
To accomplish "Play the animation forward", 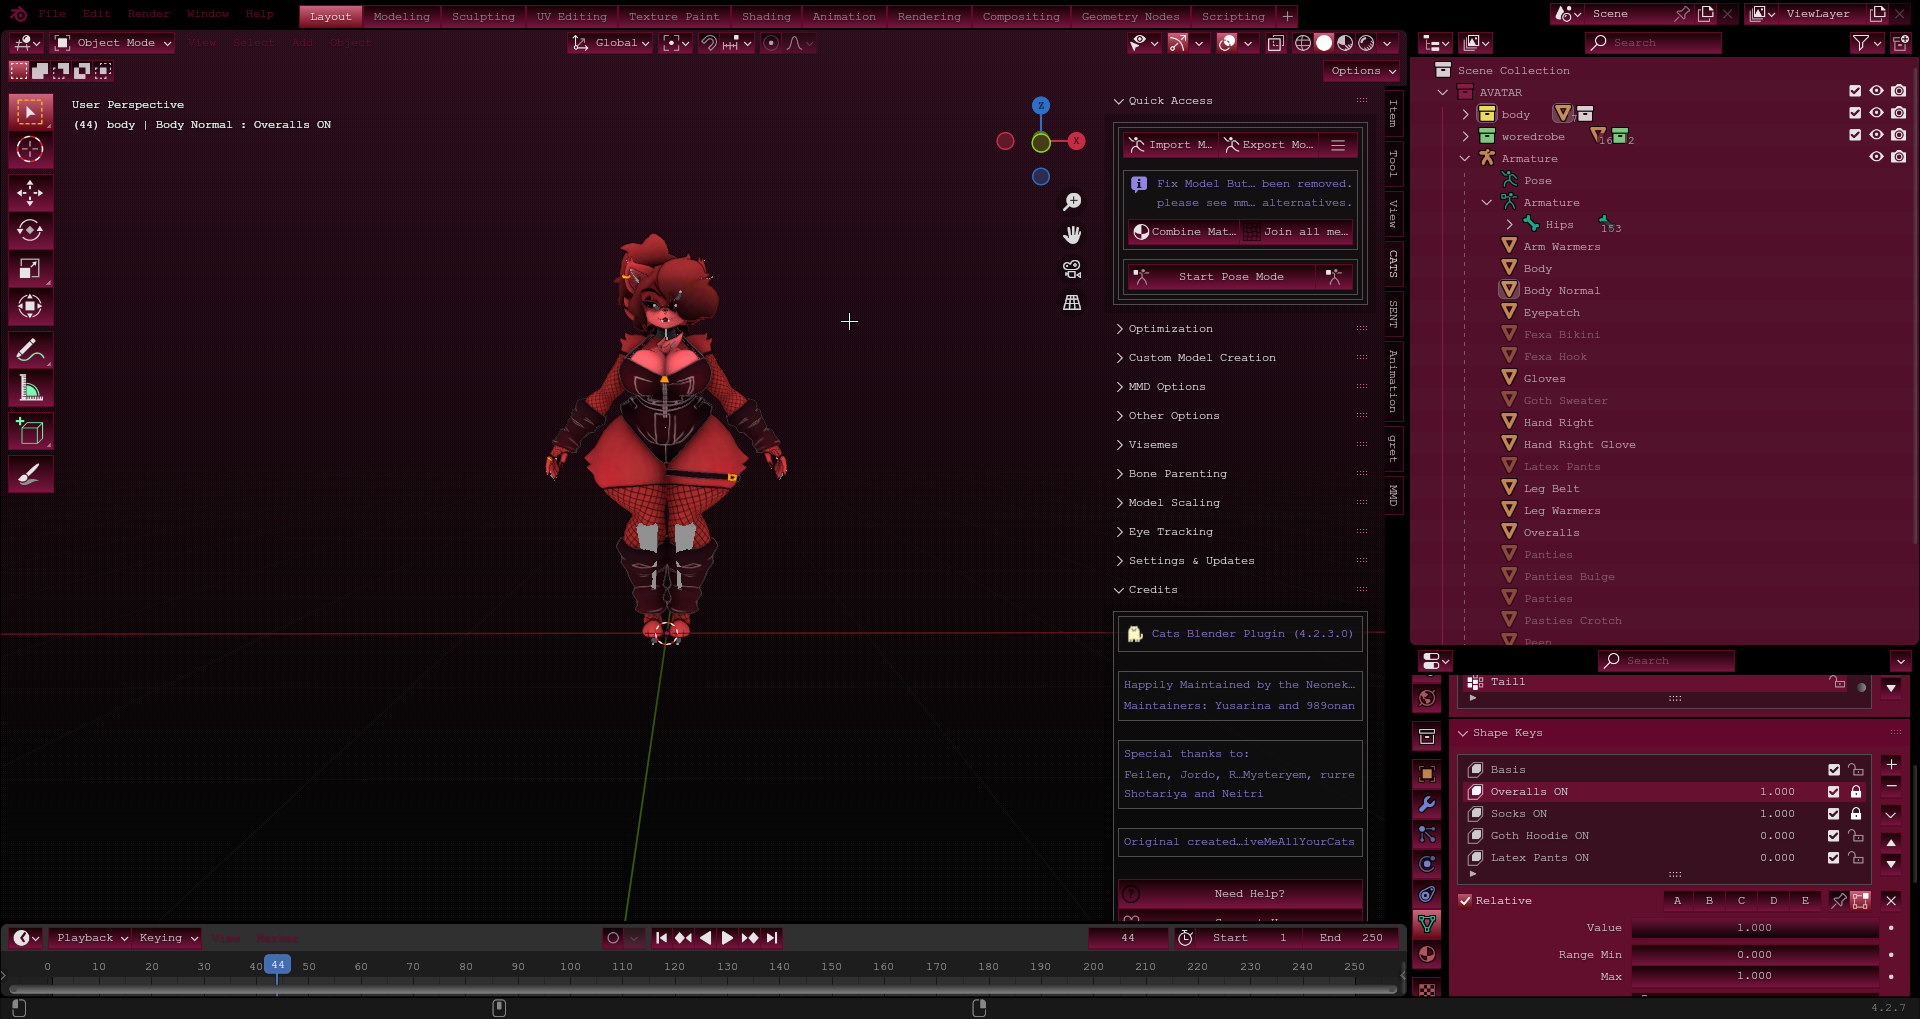I will pos(727,938).
